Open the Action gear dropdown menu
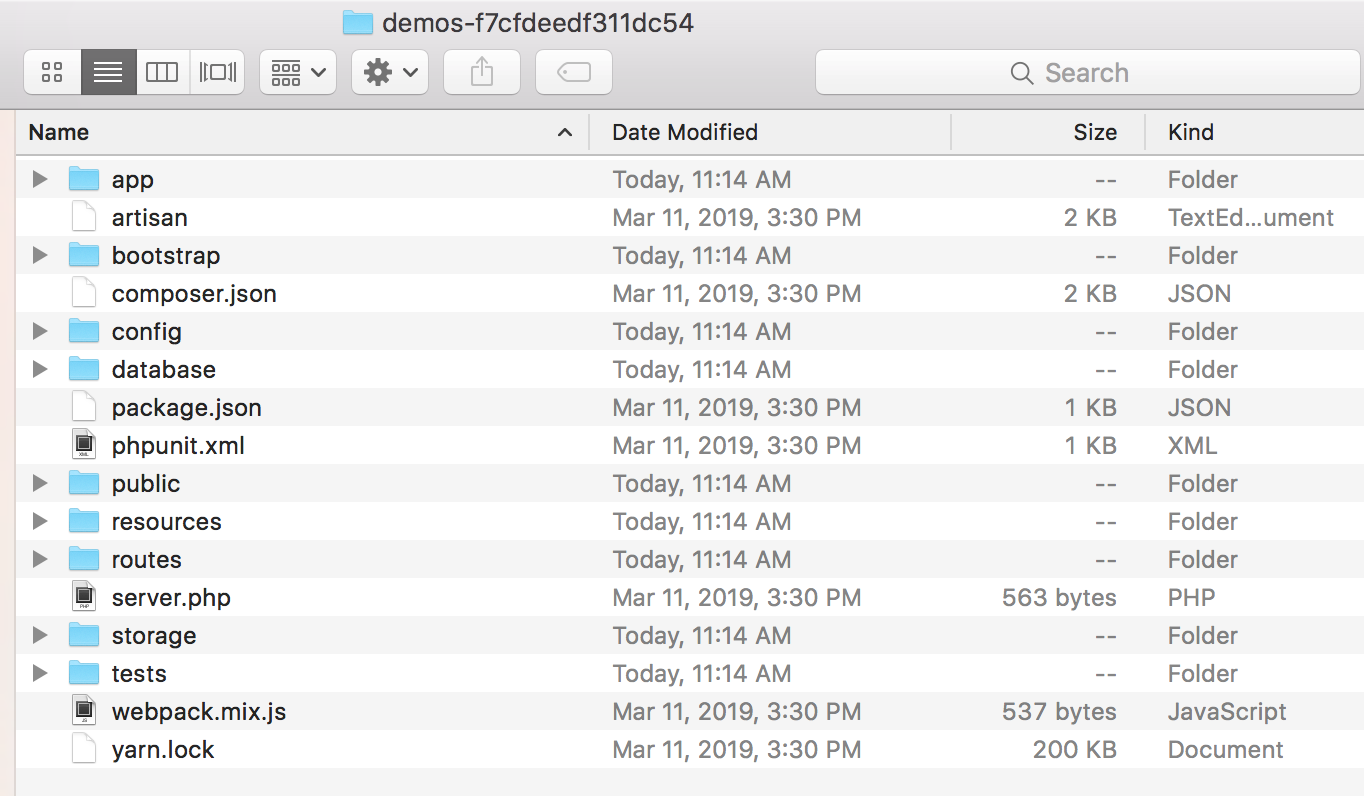Screen dimensions: 1364x796 390,72
